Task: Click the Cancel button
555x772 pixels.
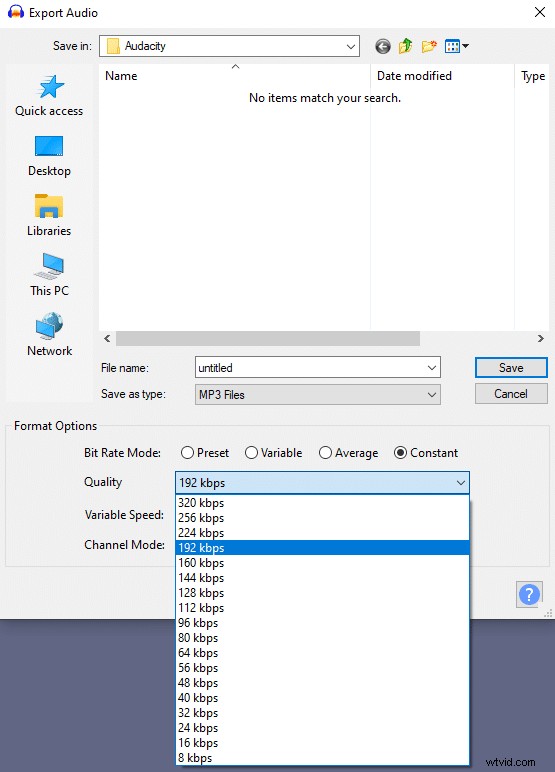Action: point(511,394)
